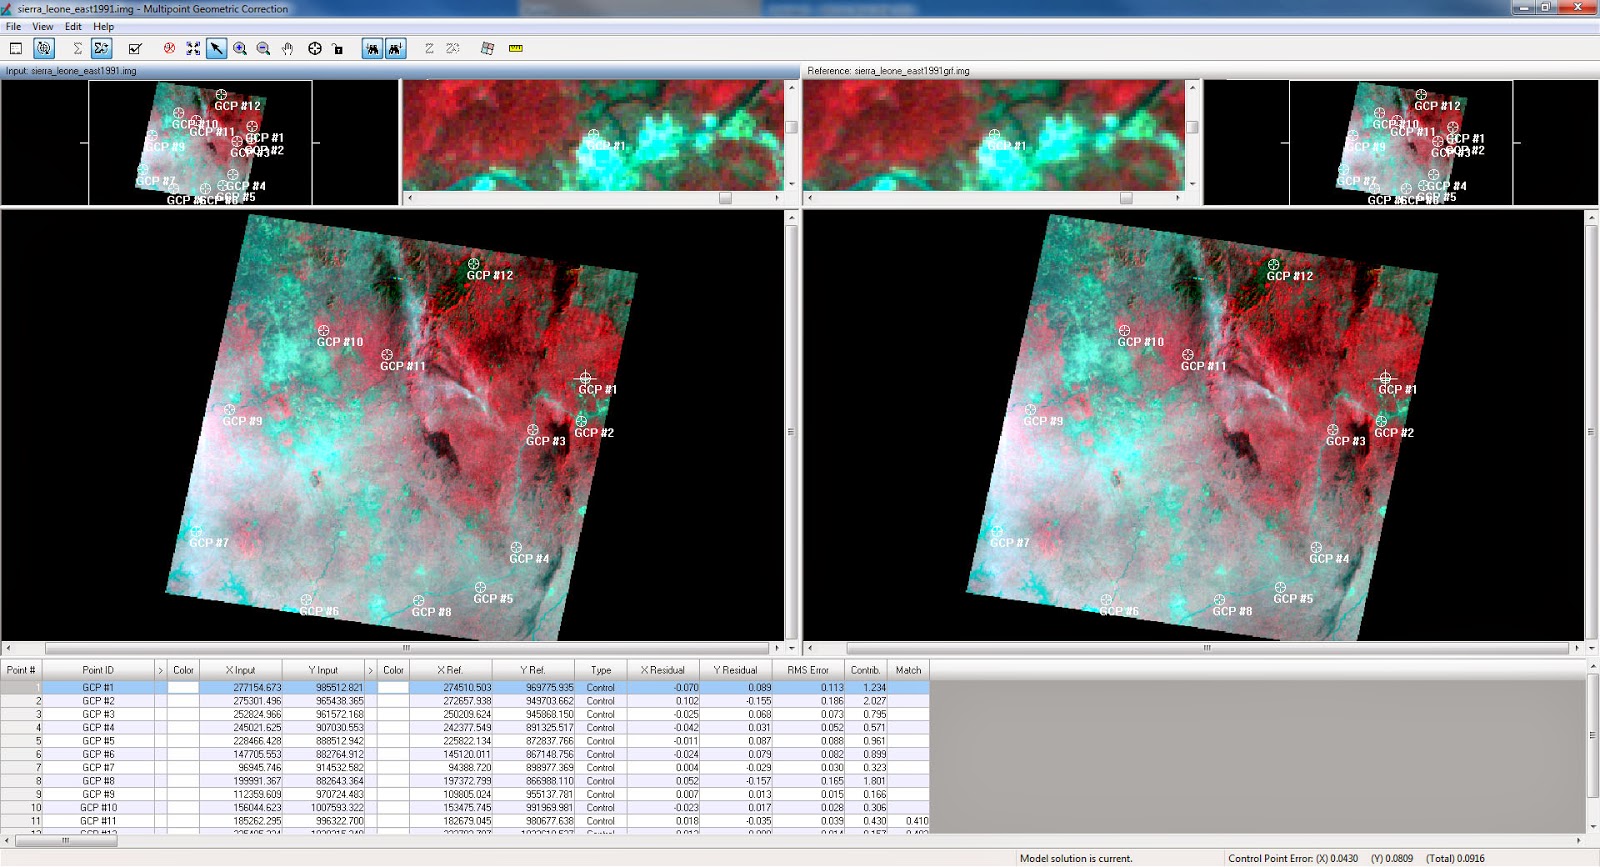
Task: Click the 'Model solution is current' status message
Action: [x=1076, y=858]
